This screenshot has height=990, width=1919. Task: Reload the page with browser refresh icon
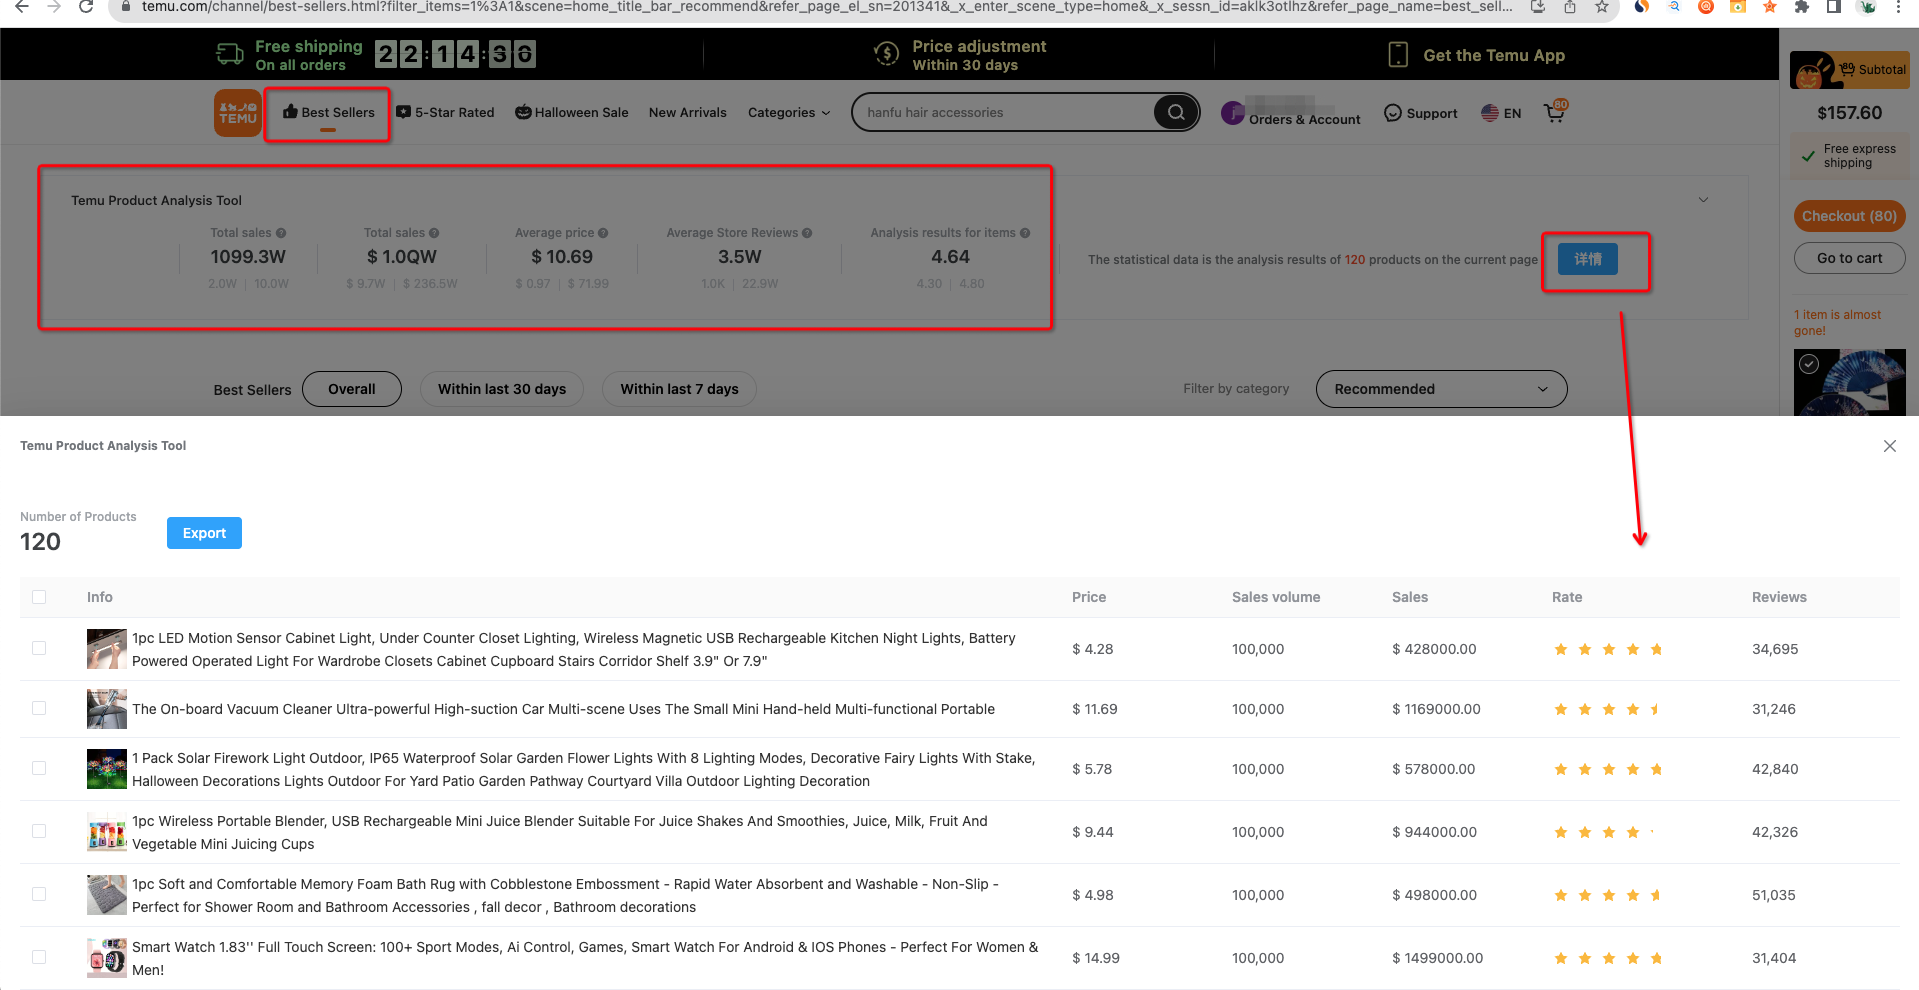86,7
